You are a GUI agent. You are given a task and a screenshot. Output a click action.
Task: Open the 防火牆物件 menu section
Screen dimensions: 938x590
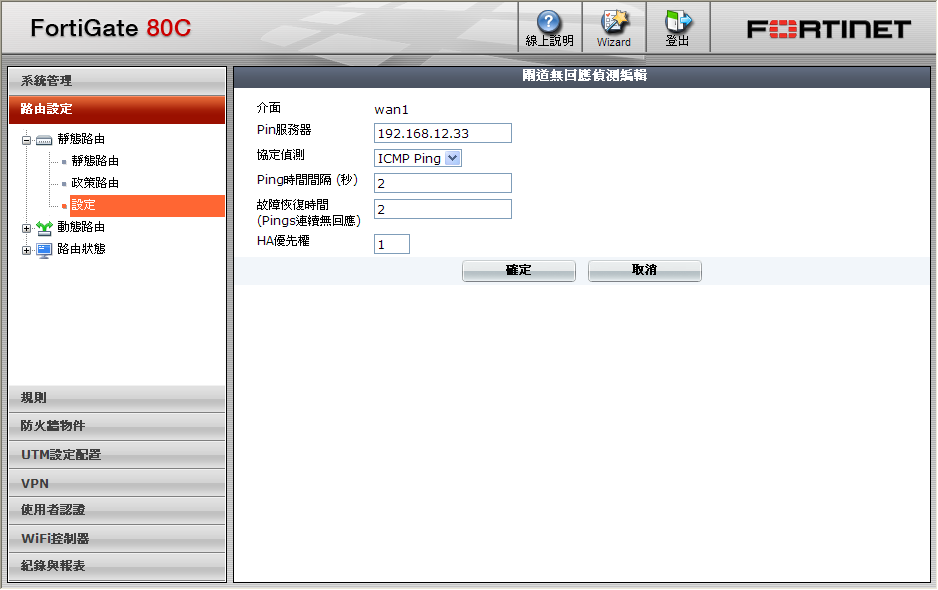117,426
